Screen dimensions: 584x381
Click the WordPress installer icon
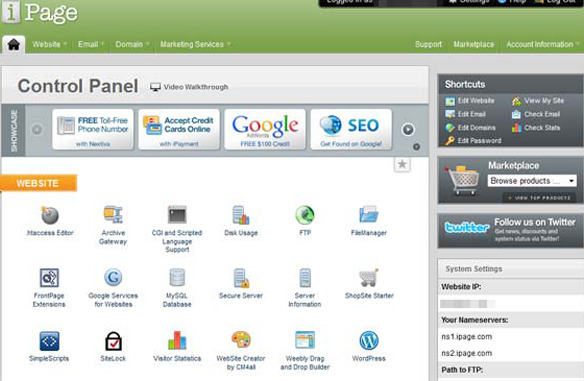369,340
